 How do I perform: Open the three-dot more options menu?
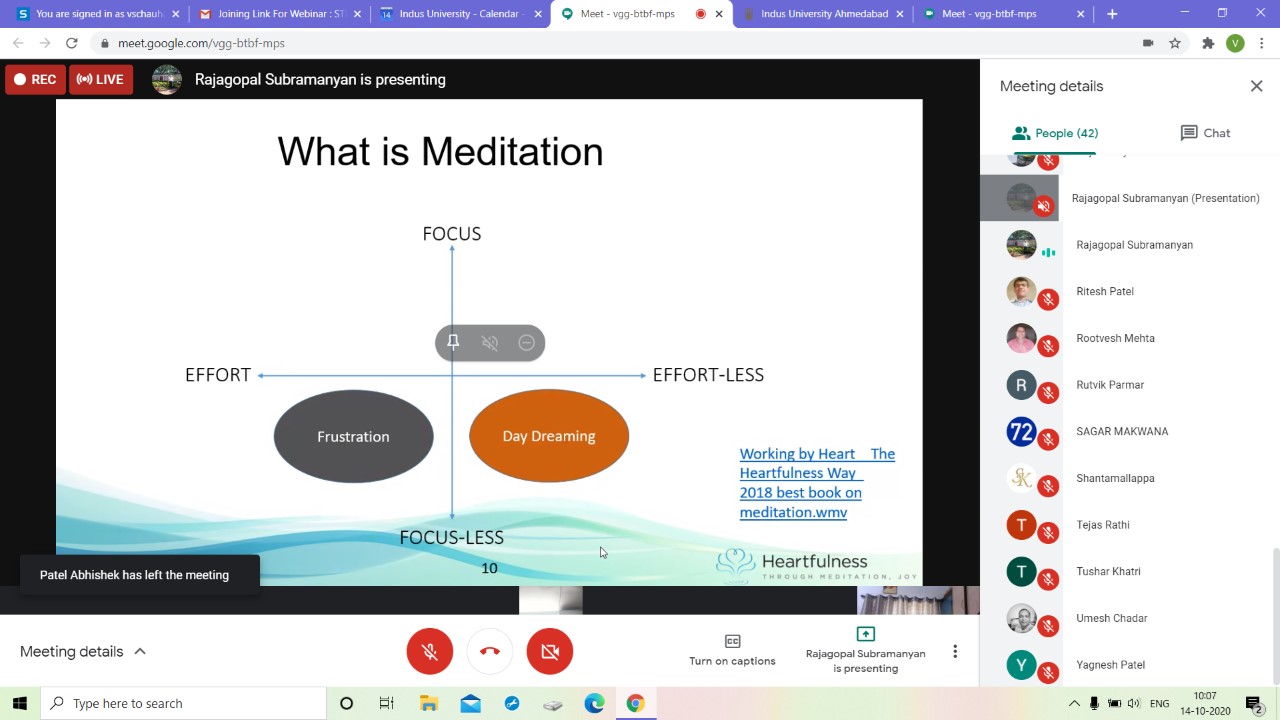coord(955,651)
